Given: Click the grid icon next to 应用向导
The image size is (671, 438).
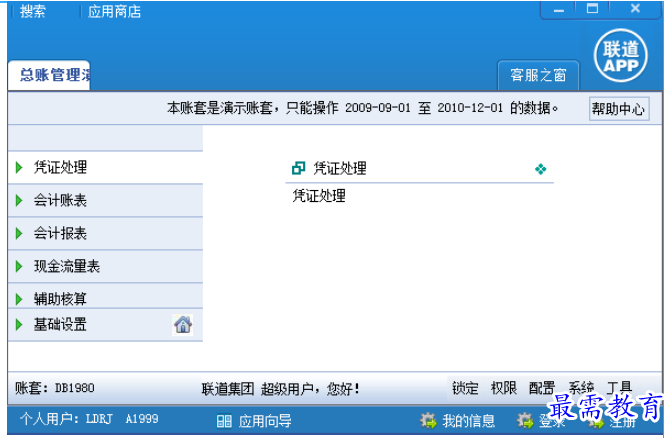Looking at the screenshot, I should click(224, 421).
